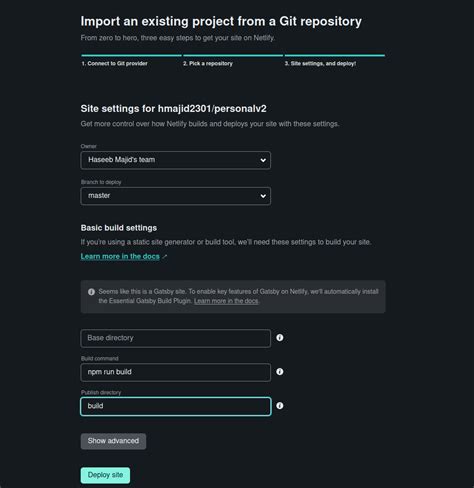Open Learn more in the docs link
Image resolution: width=474 pixels, height=488 pixels.
(120, 256)
